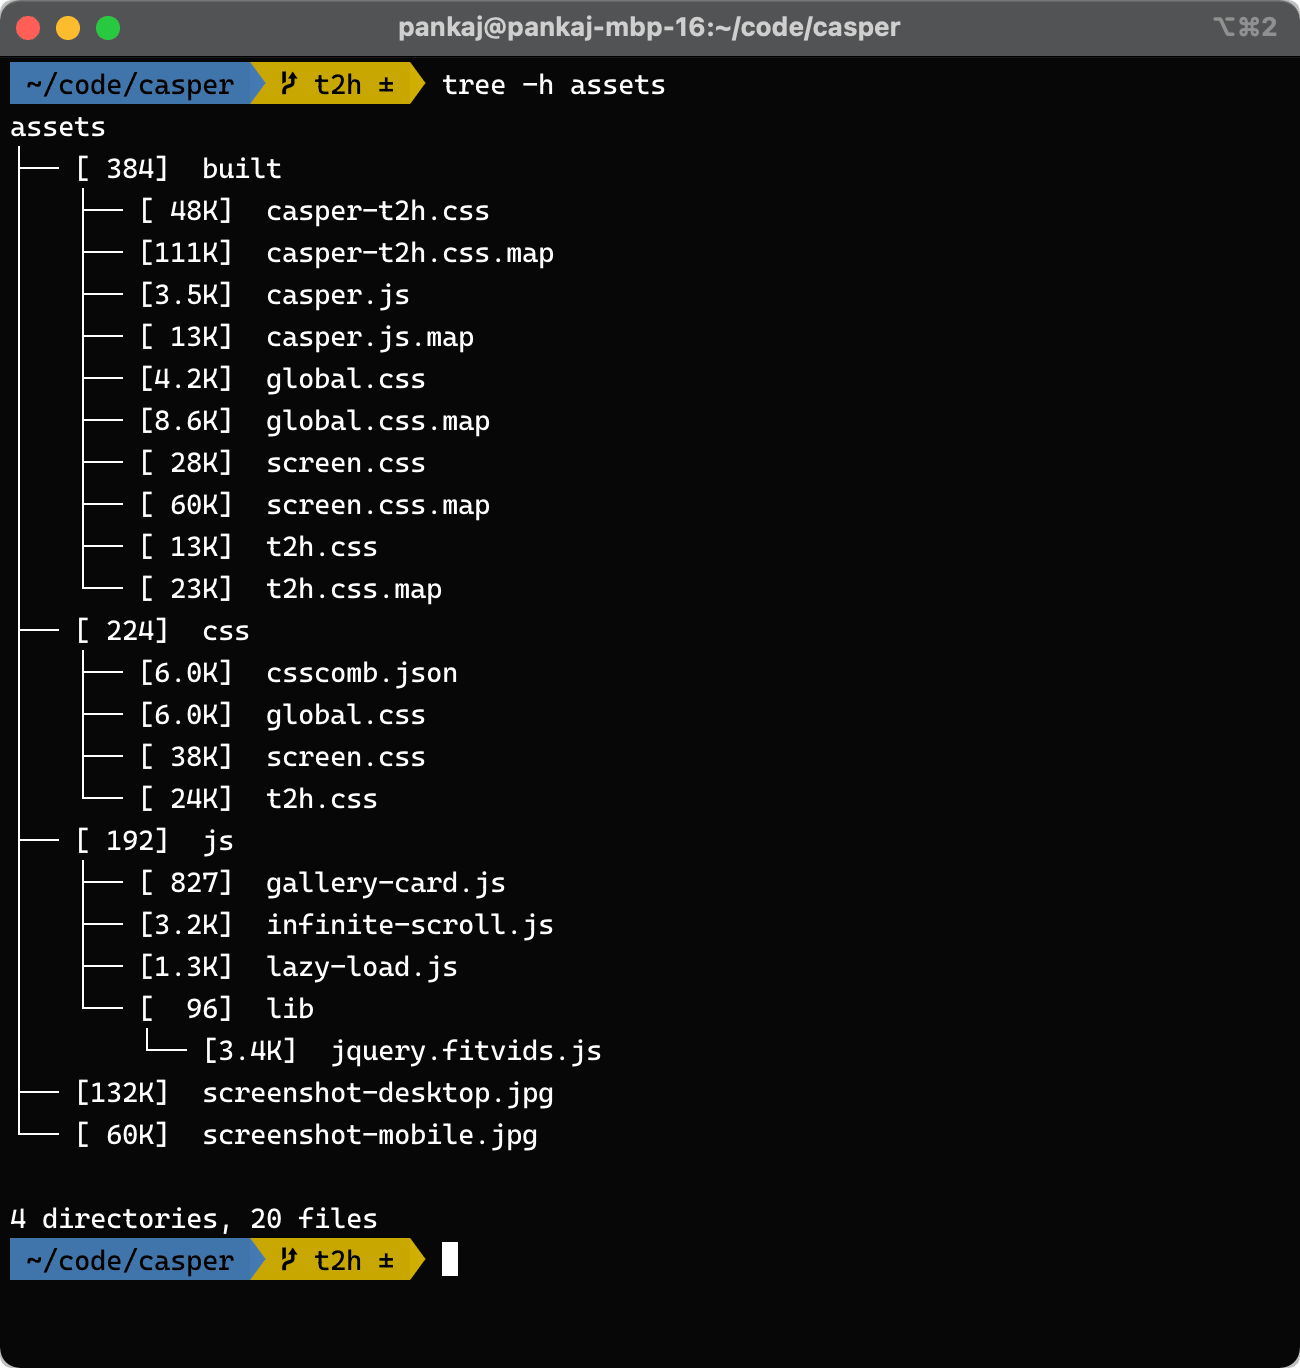This screenshot has height=1368, width=1300.
Task: Click t2h.css with size 24K
Action: click(322, 799)
